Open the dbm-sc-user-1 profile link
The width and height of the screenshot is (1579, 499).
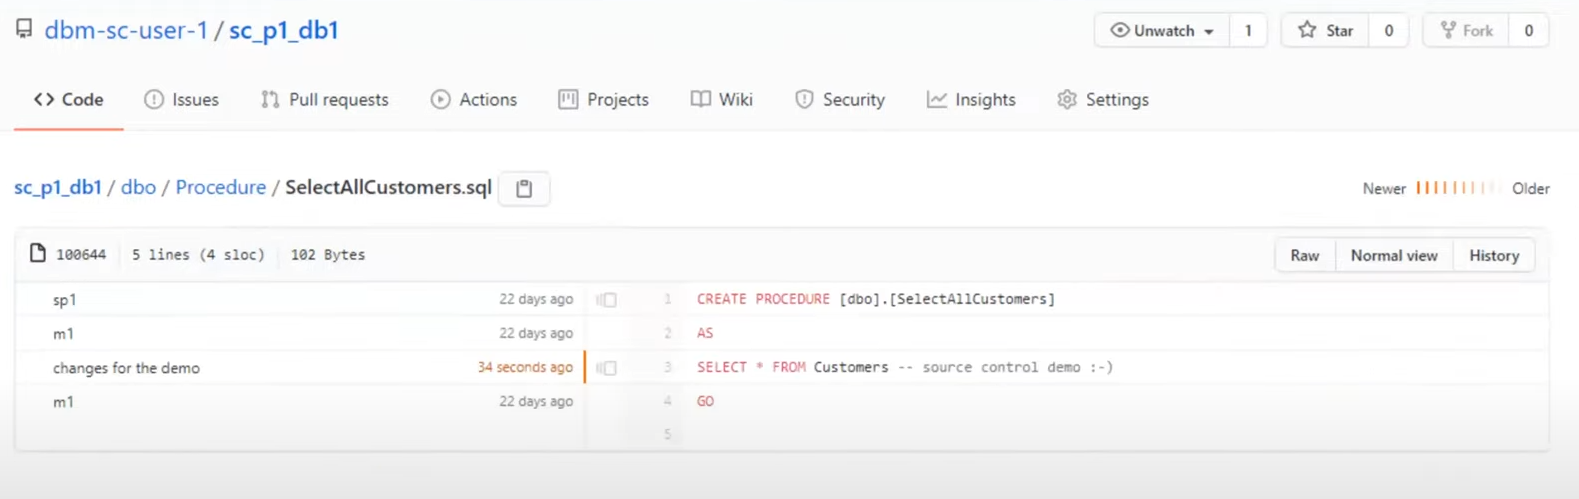point(126,30)
